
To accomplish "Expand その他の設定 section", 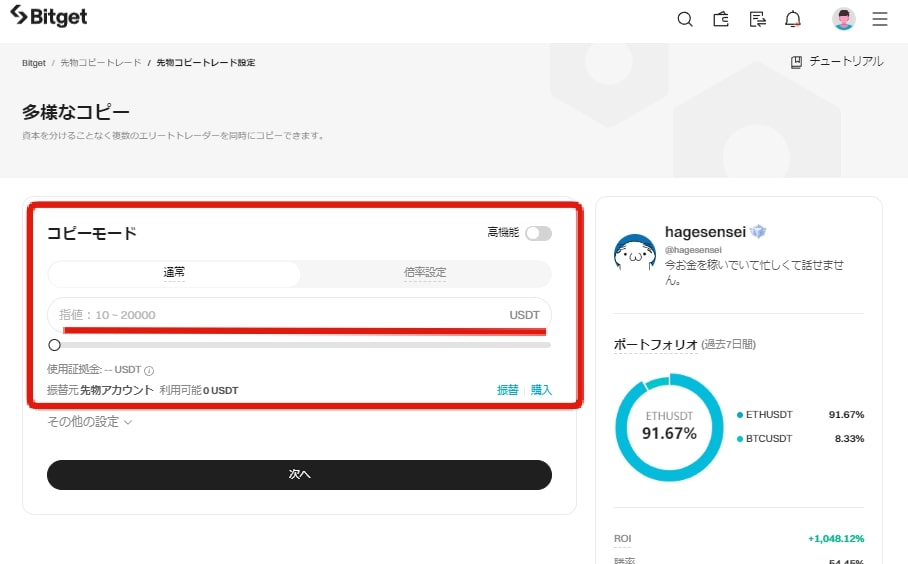I will click(90, 422).
